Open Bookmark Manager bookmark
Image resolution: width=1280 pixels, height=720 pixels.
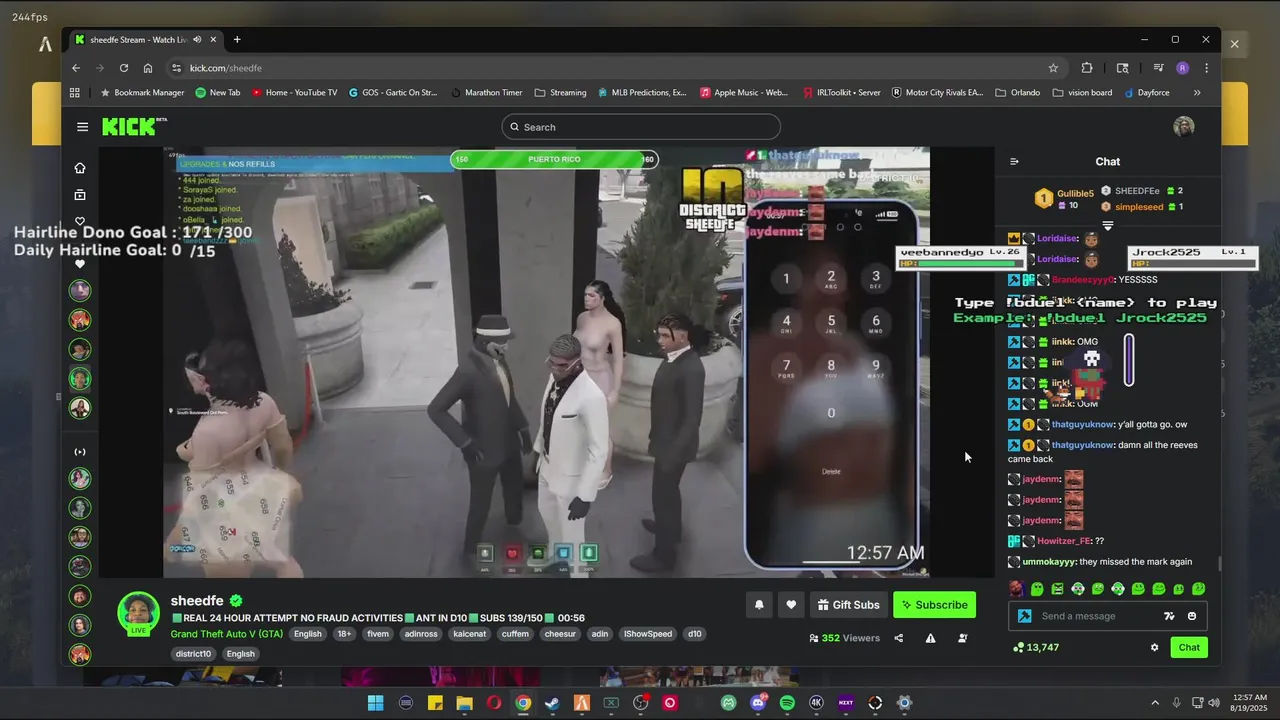coord(142,92)
